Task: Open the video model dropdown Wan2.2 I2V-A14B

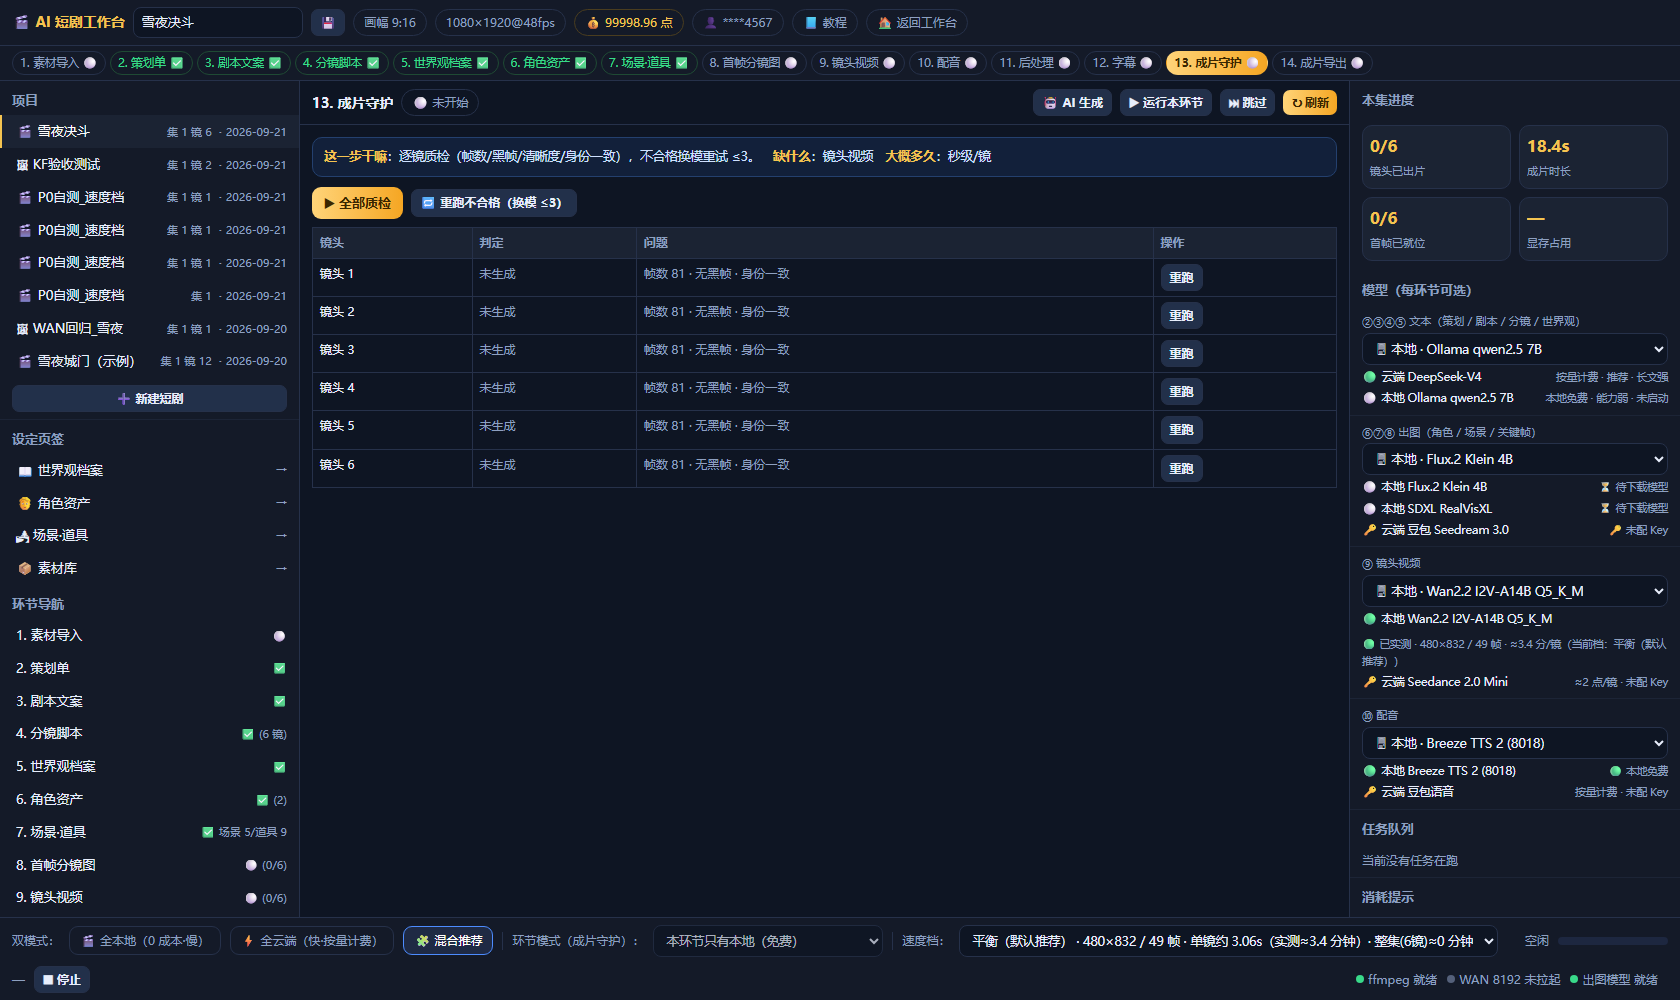Action: 1515,591
